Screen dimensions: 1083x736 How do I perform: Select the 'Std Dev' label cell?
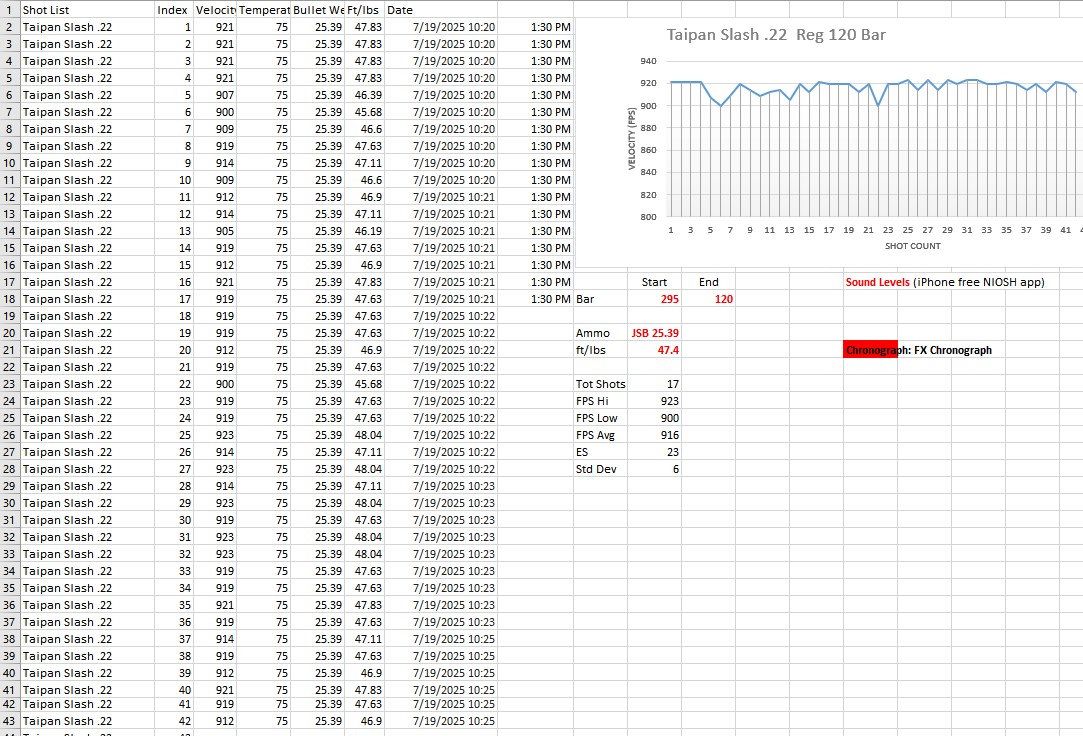pos(600,469)
